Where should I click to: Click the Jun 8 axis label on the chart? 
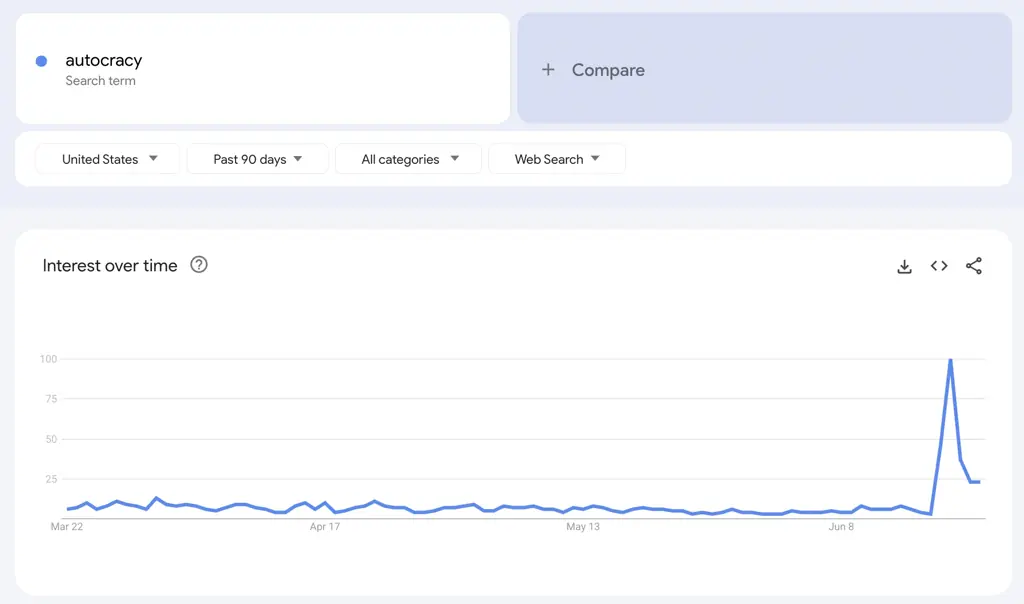coord(841,527)
